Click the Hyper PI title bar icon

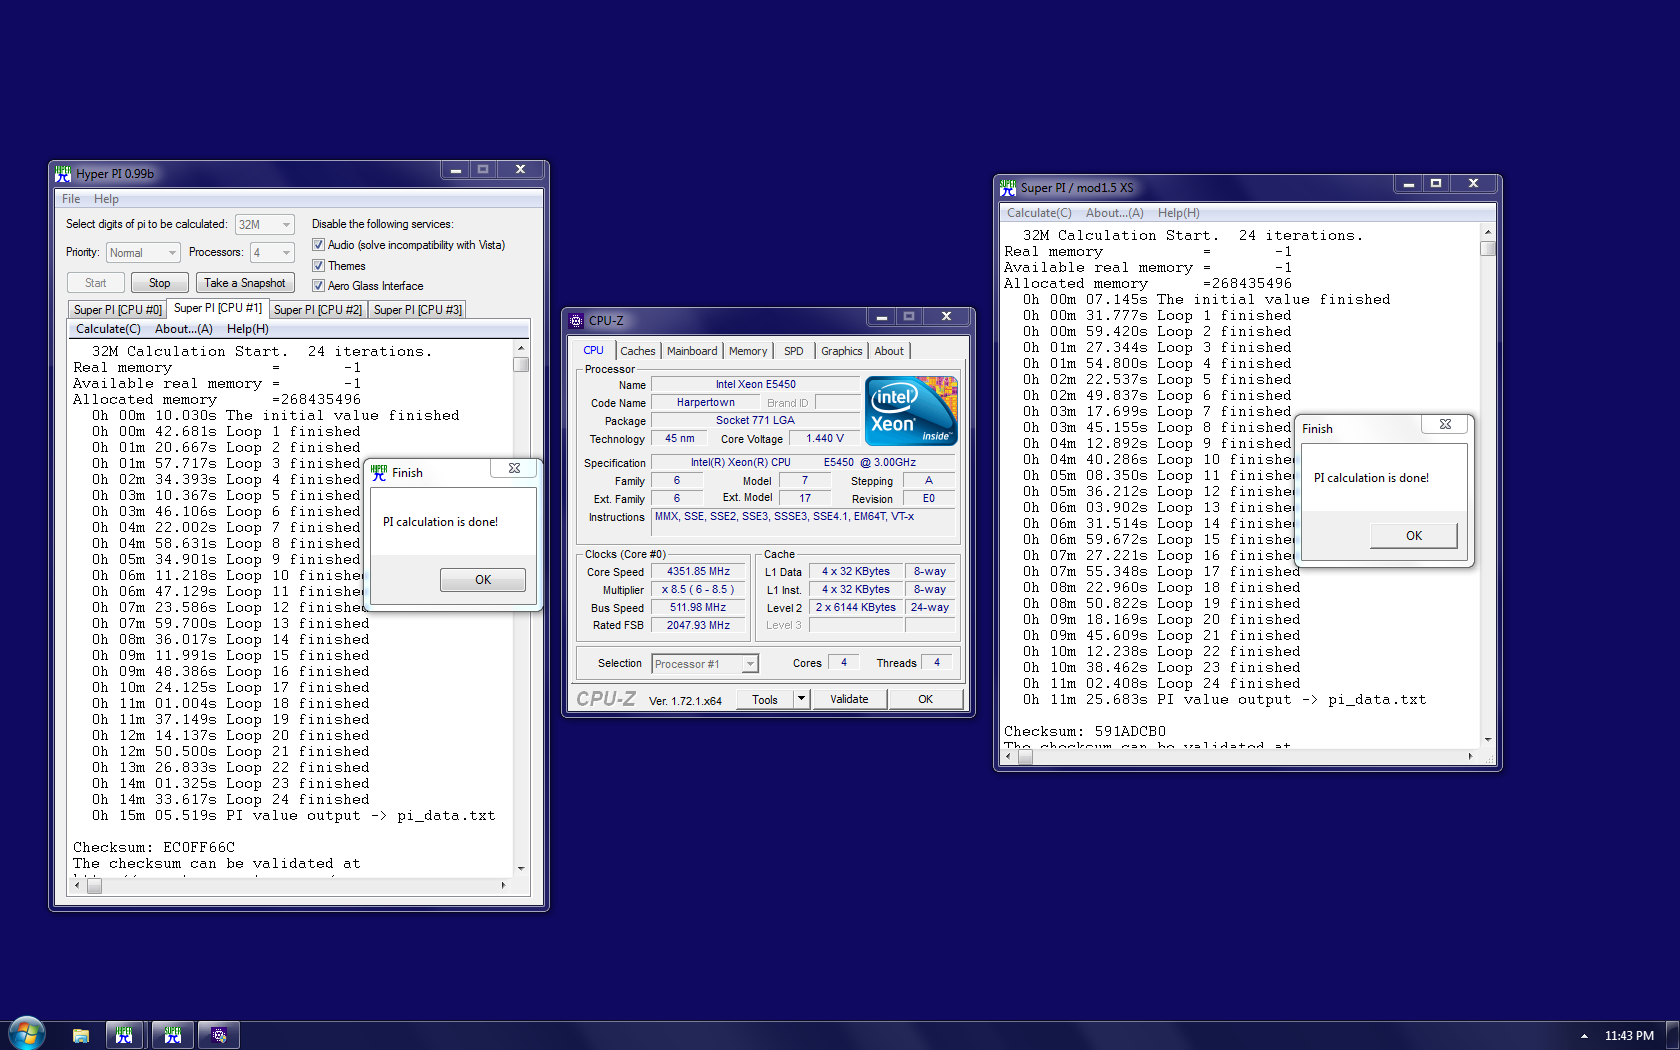[64, 173]
